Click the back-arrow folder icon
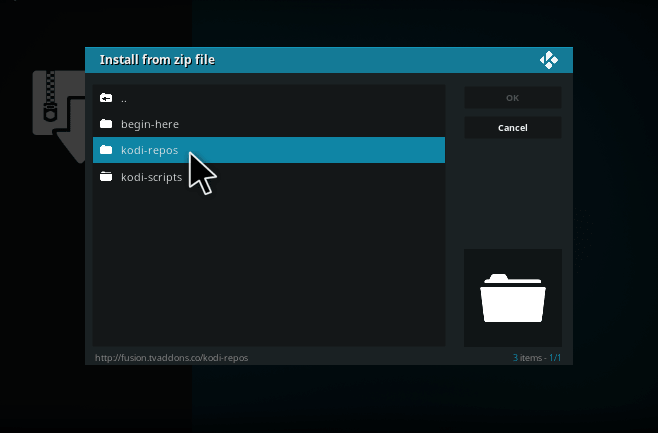This screenshot has width=658, height=433. pyautogui.click(x=106, y=98)
